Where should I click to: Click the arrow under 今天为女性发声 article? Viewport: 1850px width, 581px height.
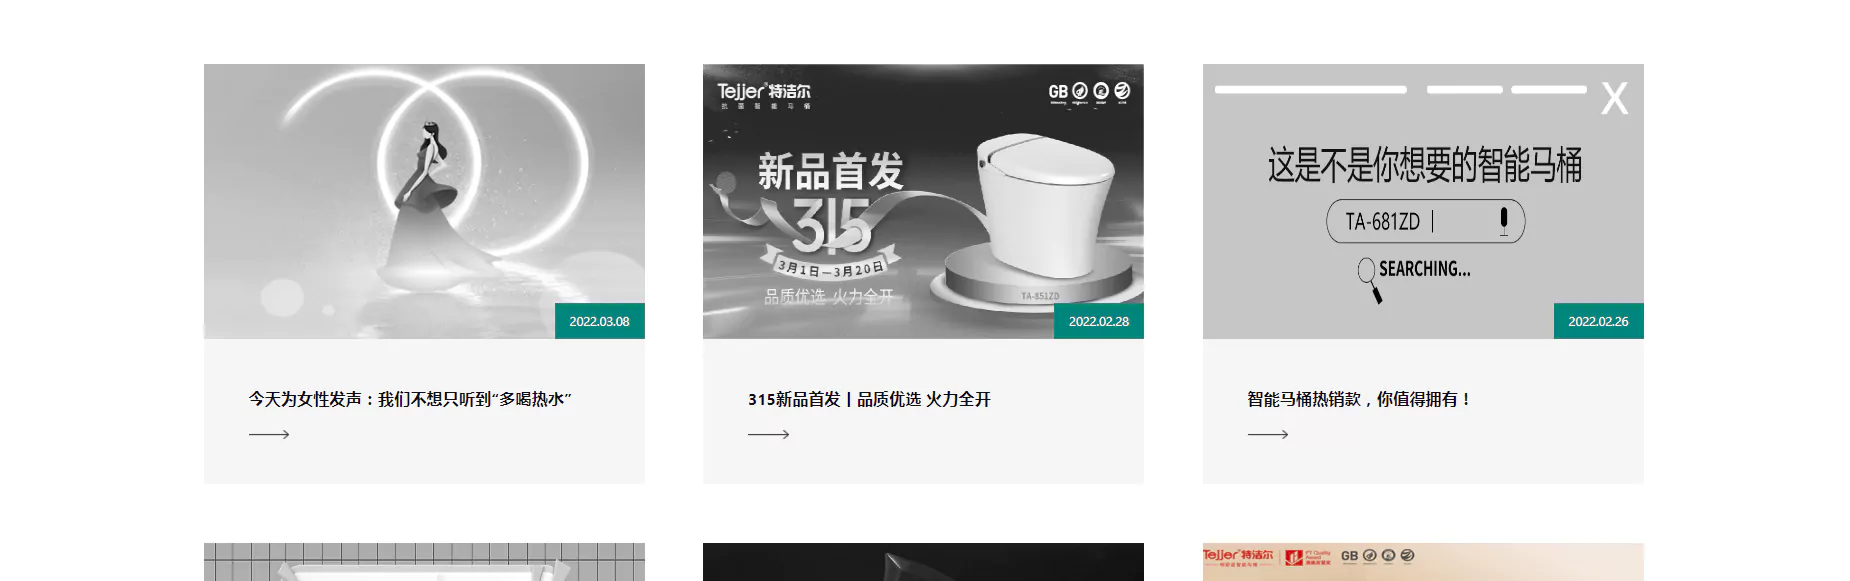pyautogui.click(x=269, y=435)
